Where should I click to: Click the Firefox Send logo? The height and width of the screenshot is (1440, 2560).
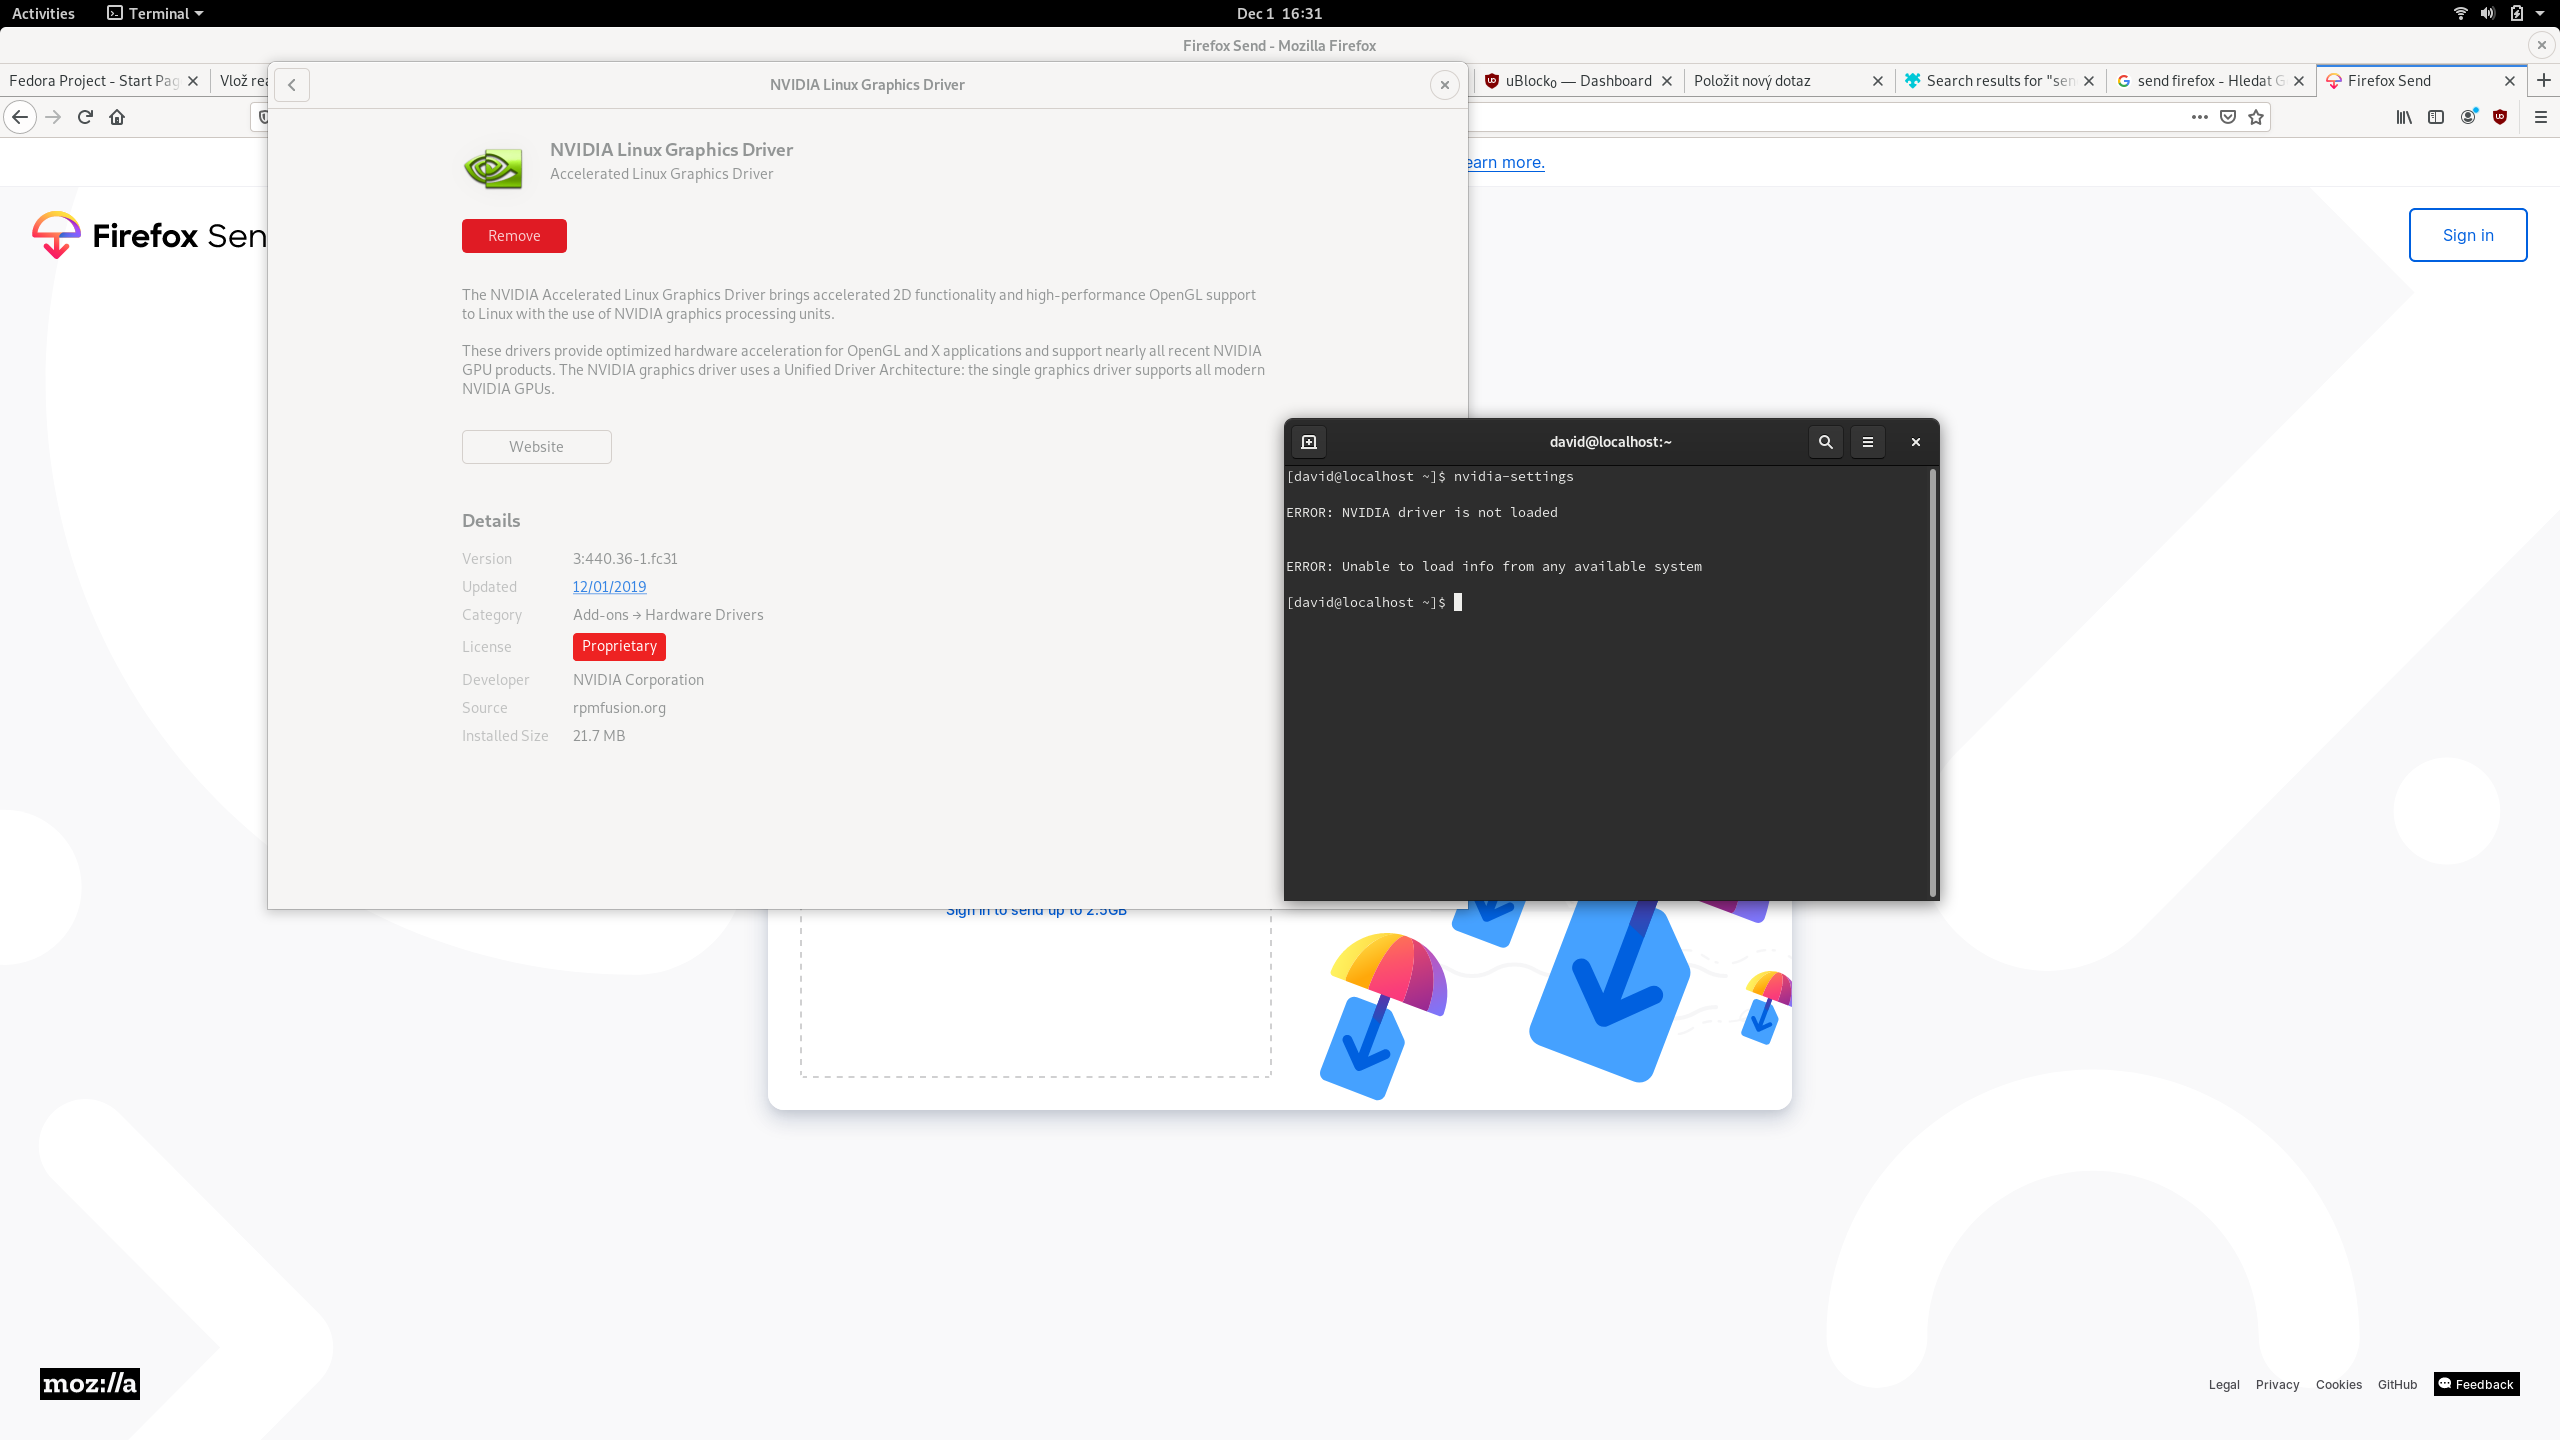point(149,235)
